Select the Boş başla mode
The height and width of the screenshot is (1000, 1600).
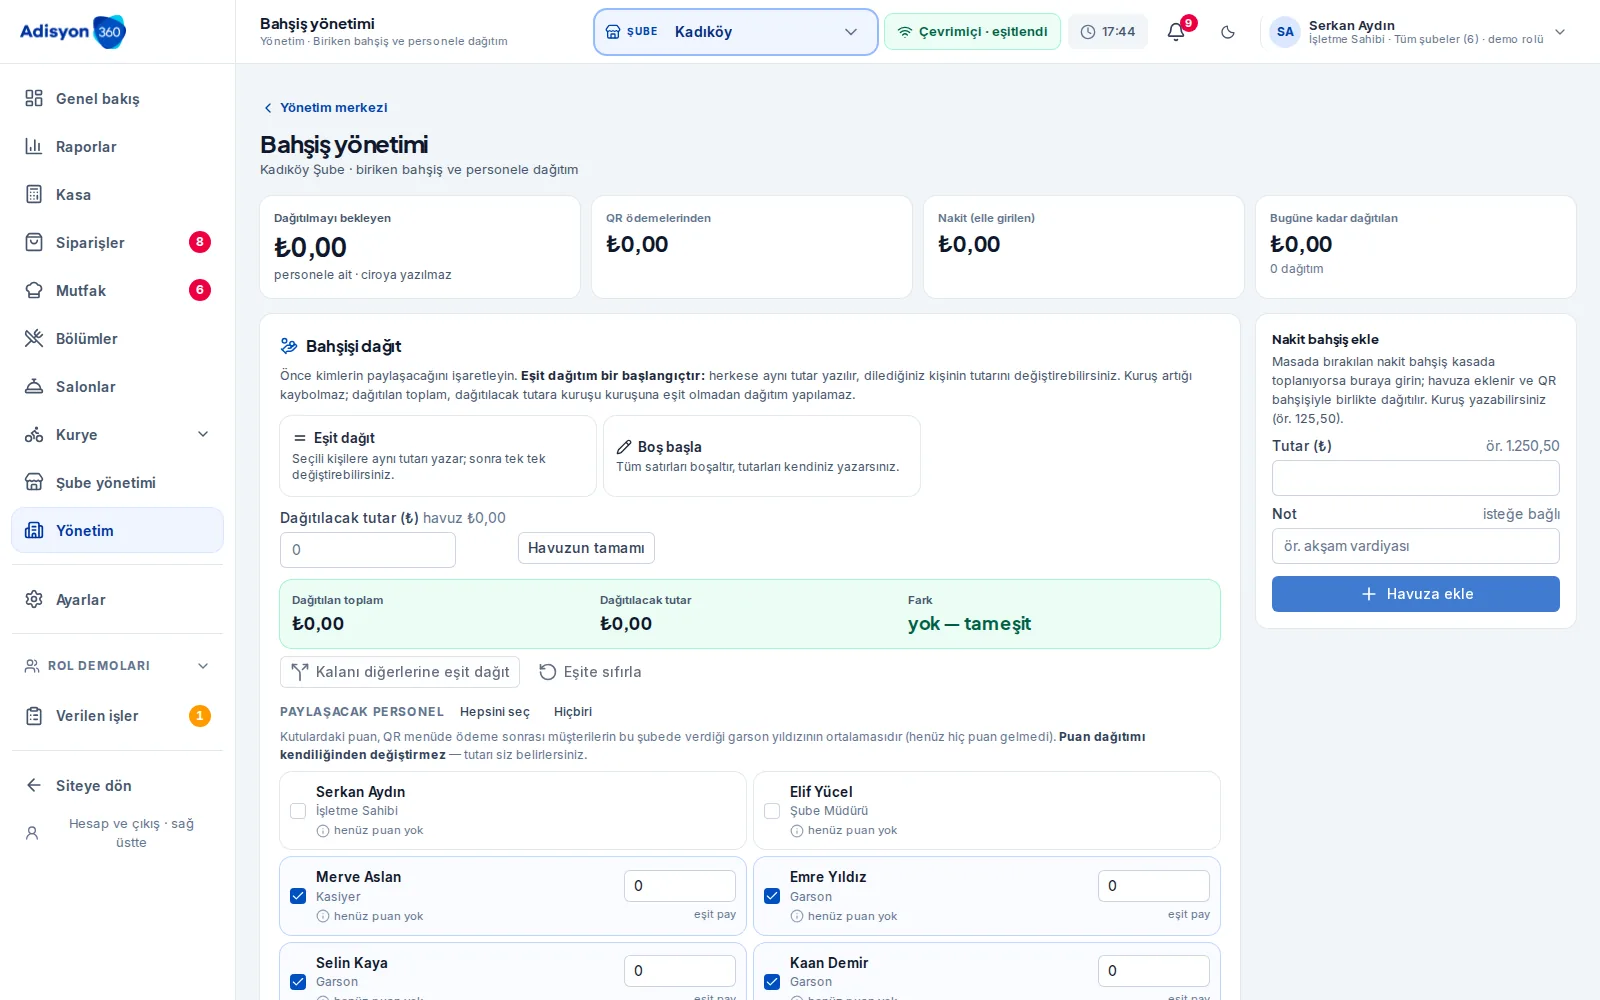(x=762, y=456)
